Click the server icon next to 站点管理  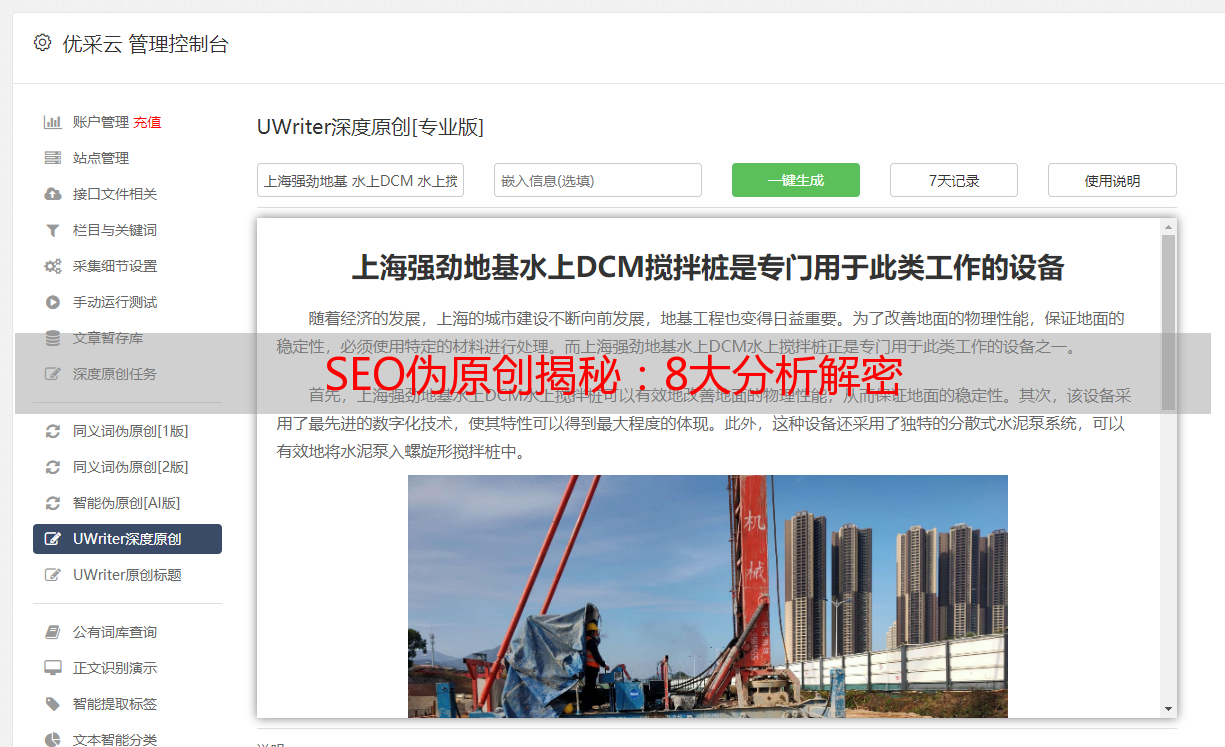pyautogui.click(x=53, y=158)
